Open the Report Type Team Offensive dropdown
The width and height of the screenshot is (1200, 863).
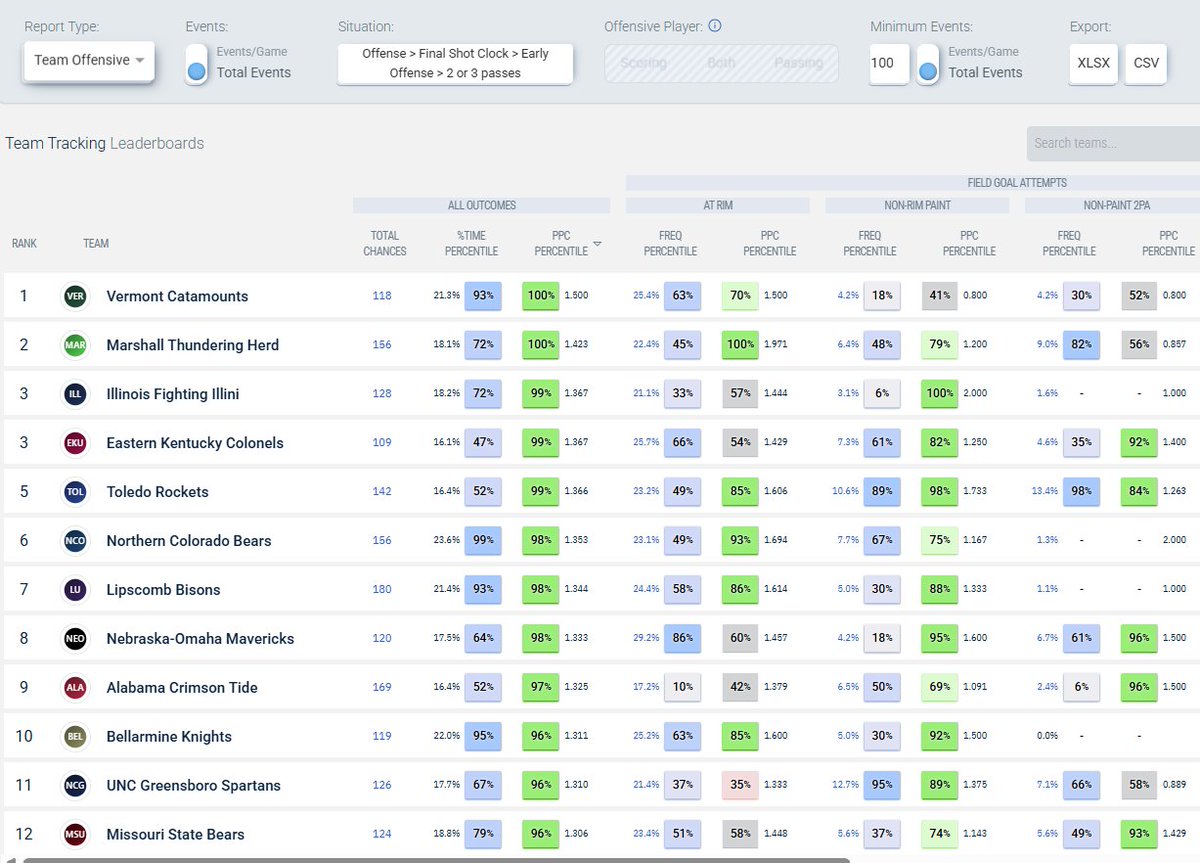click(x=89, y=60)
